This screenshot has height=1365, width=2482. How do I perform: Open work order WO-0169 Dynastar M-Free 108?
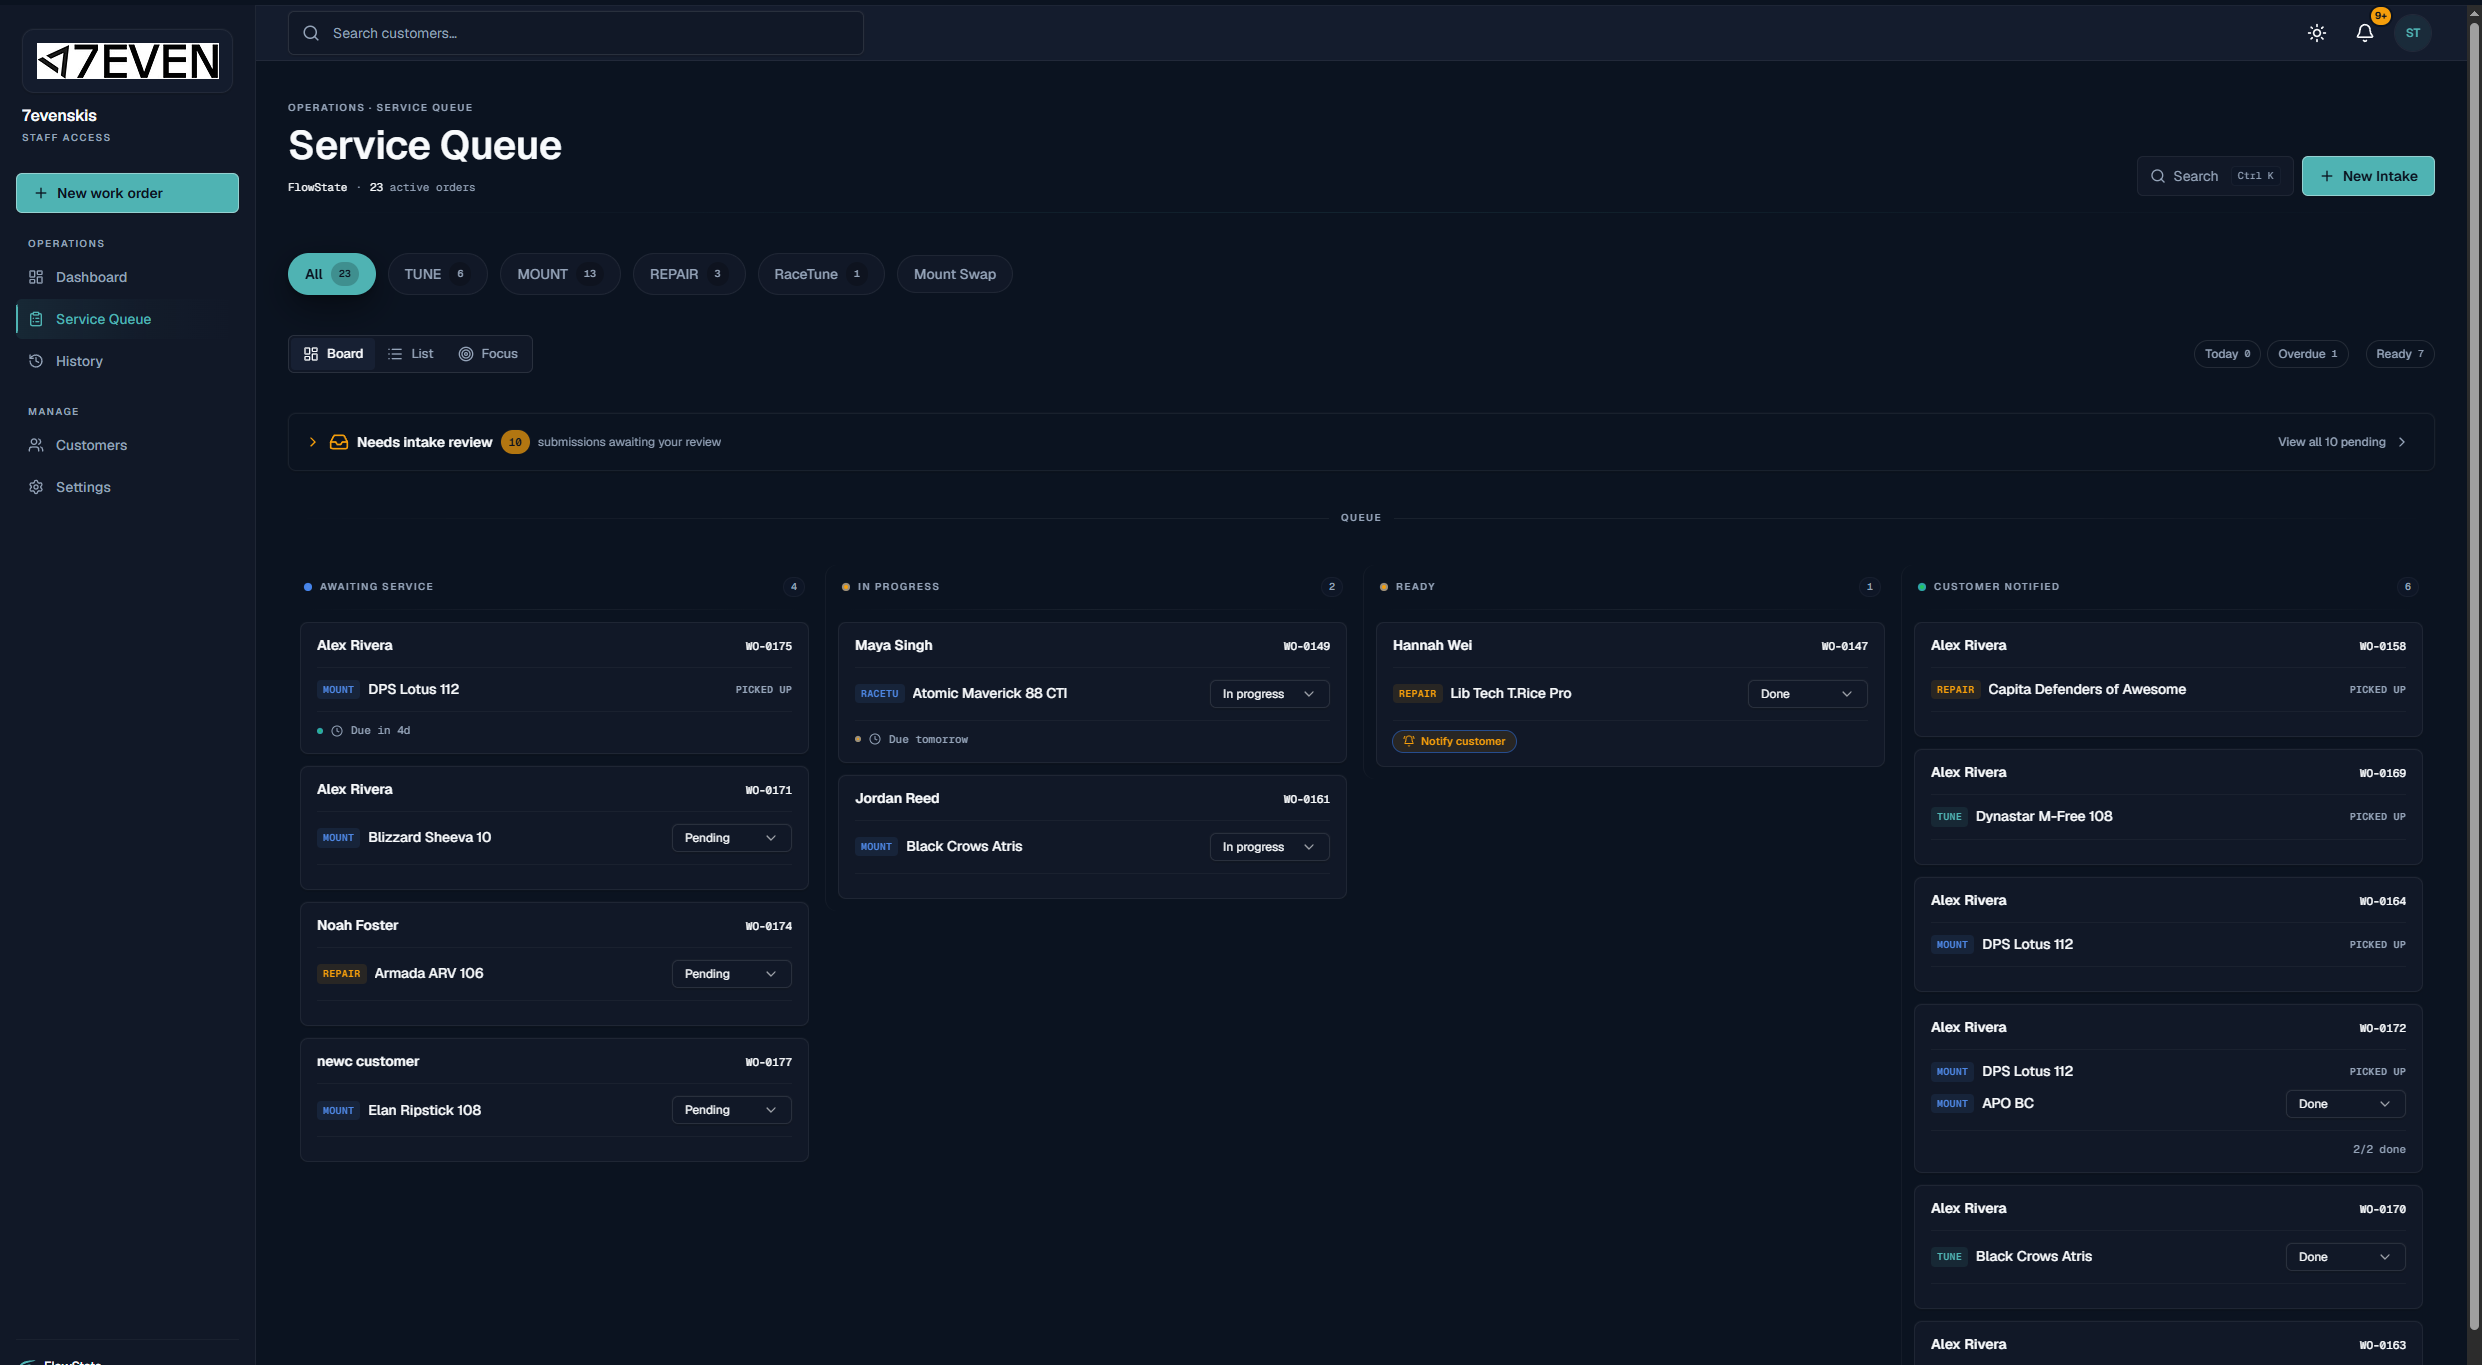[x=2168, y=807]
